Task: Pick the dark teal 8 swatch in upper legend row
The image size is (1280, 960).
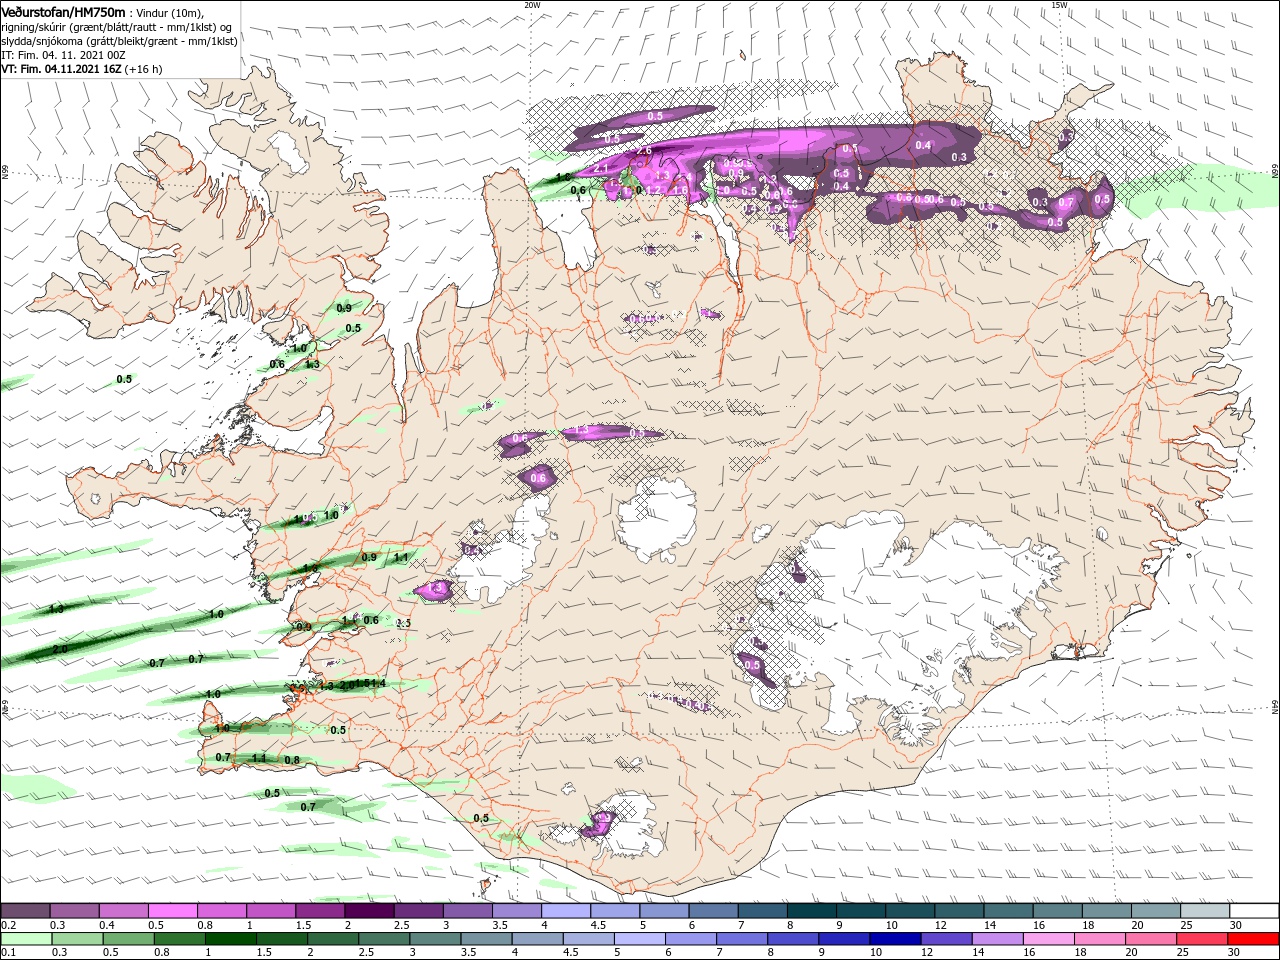Action: (812, 911)
